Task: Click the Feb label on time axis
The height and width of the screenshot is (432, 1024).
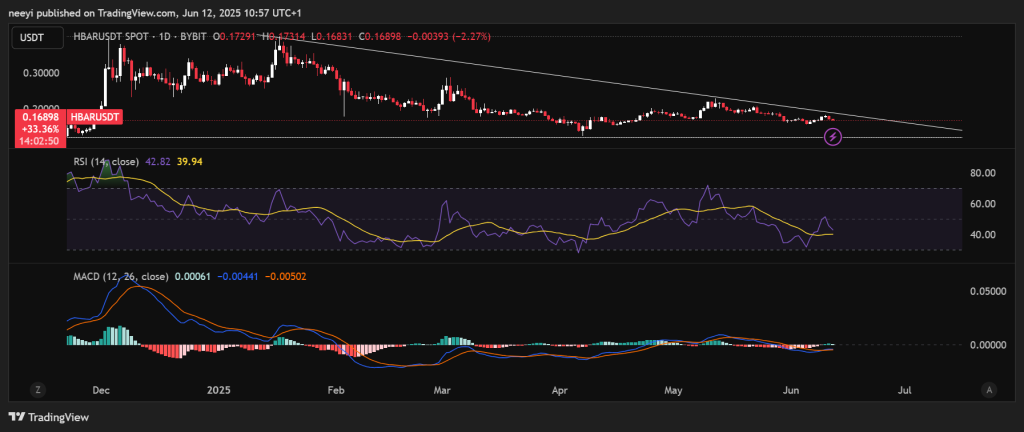Action: pos(336,390)
